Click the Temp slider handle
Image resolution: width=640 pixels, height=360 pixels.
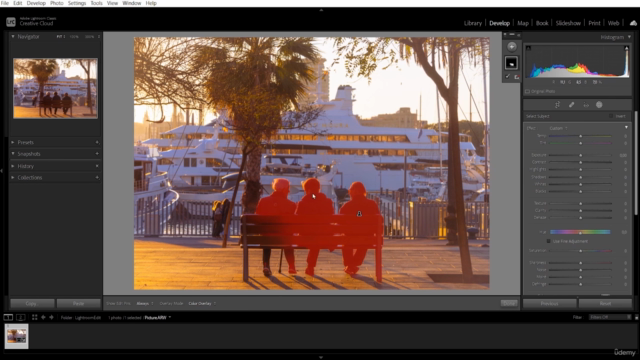click(x=580, y=136)
